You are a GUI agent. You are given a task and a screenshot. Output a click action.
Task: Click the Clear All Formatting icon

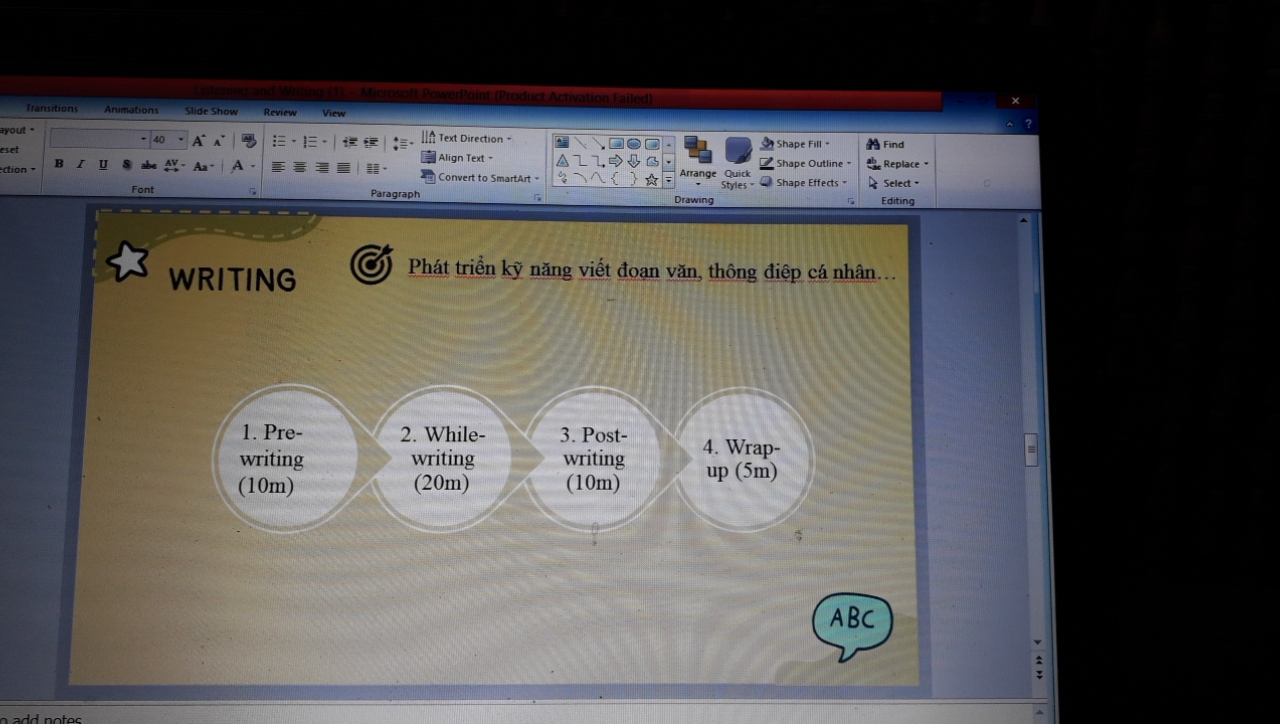(249, 141)
